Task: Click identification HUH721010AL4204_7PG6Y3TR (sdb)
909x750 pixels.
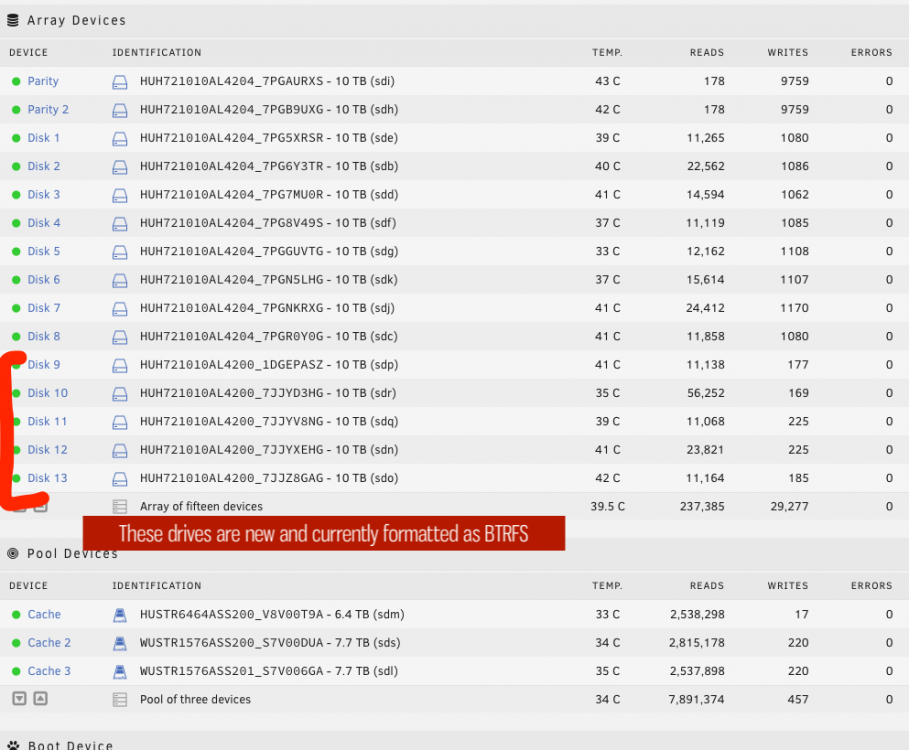Action: tap(269, 166)
